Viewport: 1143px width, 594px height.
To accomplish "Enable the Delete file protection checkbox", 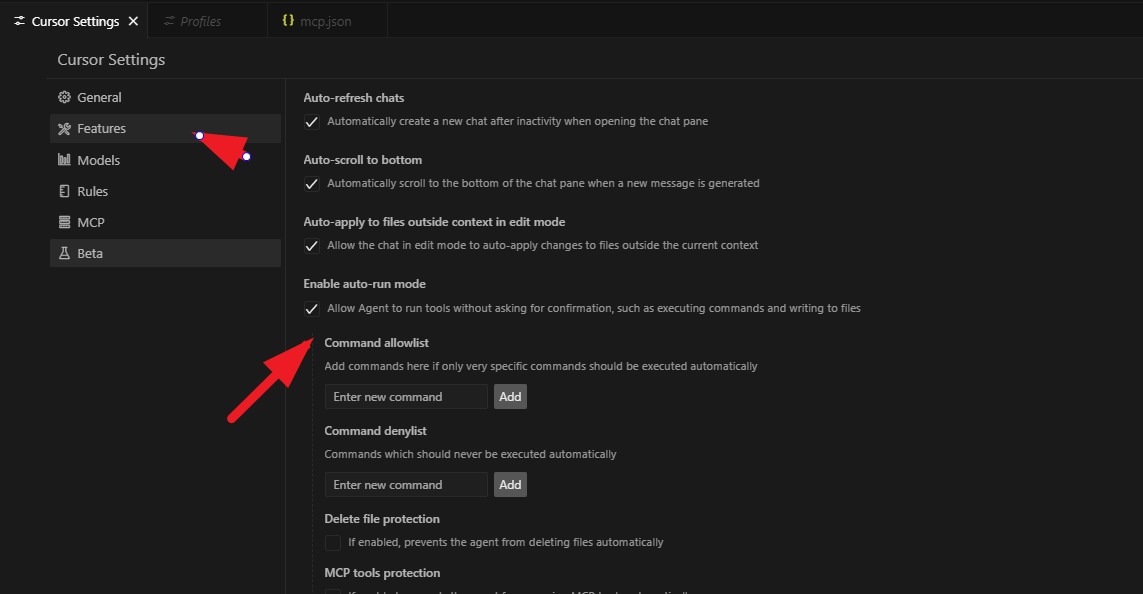I will click(332, 542).
